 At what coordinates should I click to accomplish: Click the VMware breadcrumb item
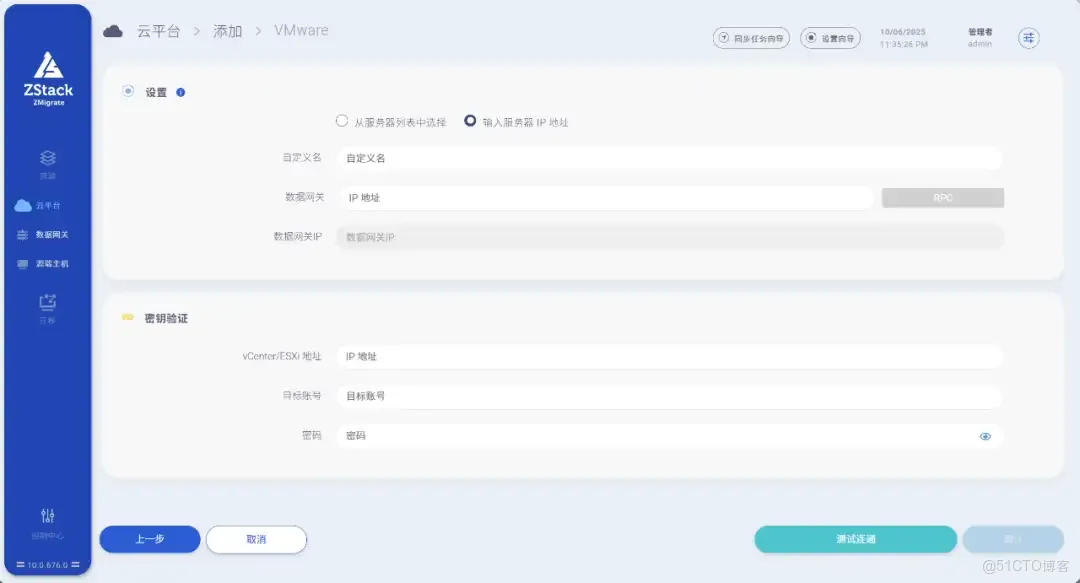click(299, 31)
